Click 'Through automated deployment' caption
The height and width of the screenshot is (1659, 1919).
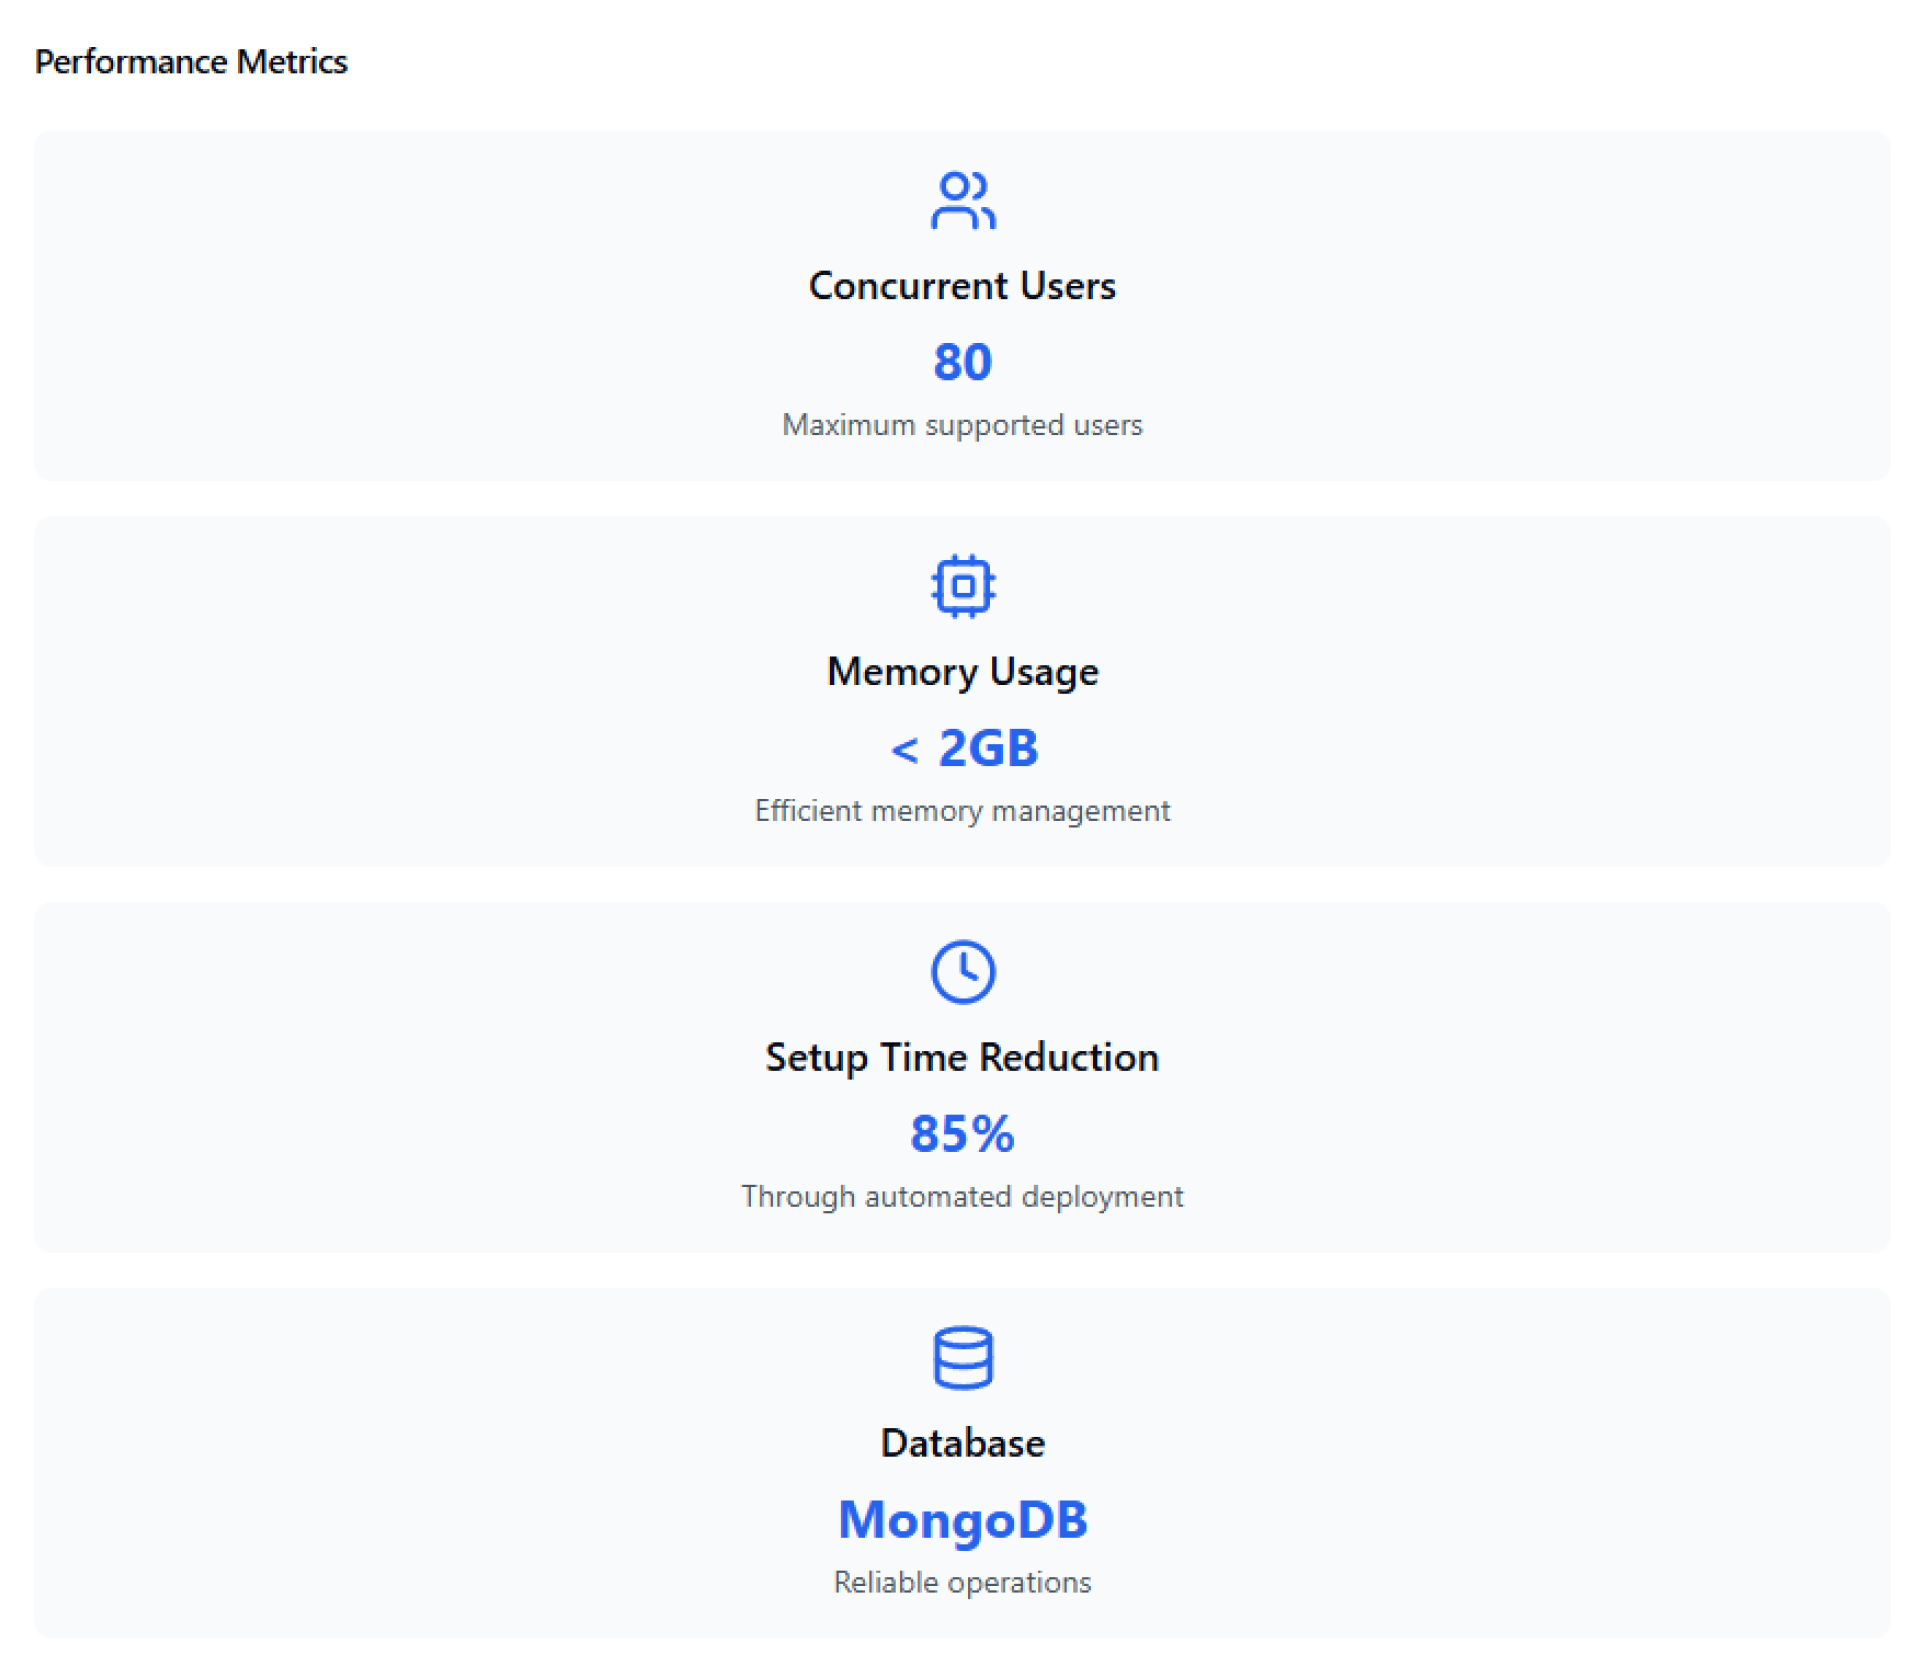[x=962, y=1196]
